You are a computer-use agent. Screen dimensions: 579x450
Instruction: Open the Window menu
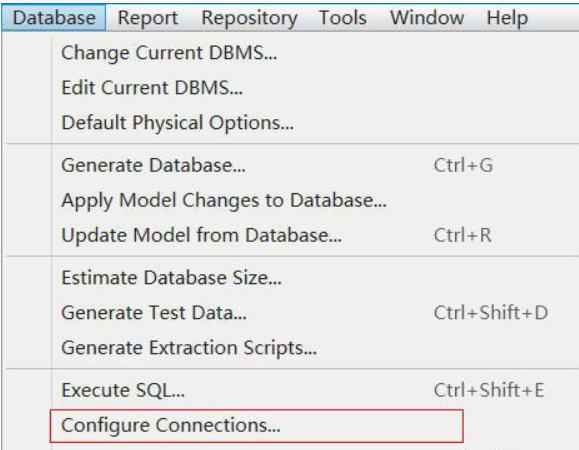(427, 18)
